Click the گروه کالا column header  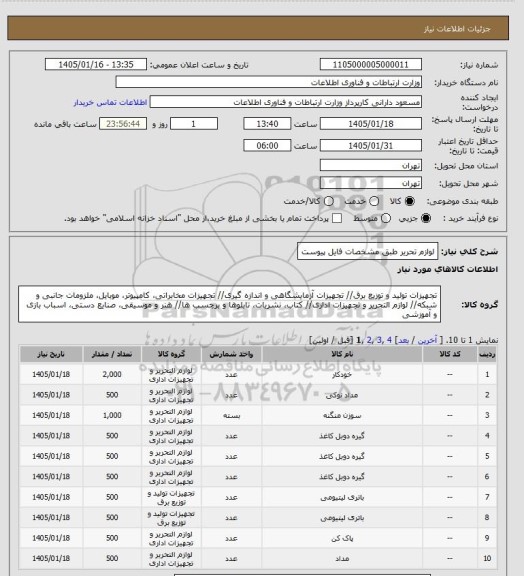point(171,354)
